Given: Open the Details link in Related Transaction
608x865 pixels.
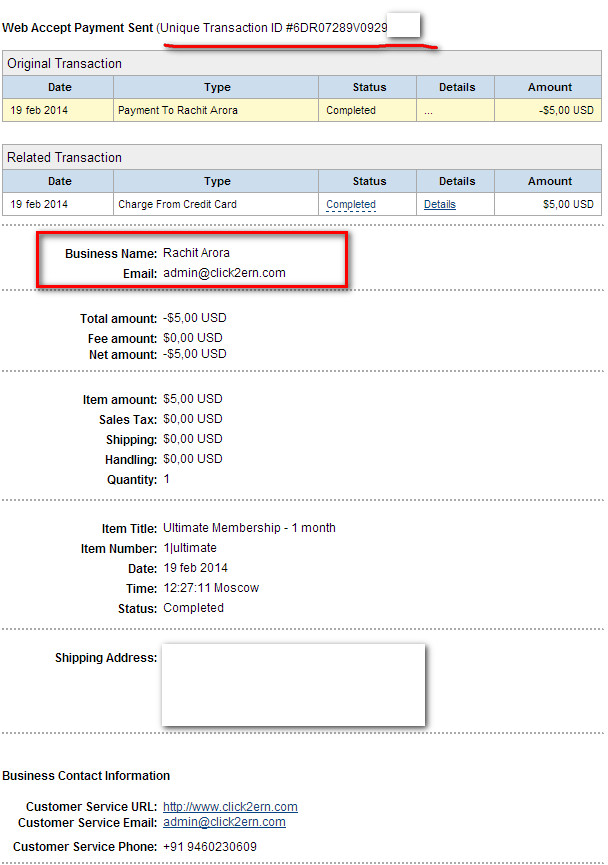Looking at the screenshot, I should coord(439,204).
